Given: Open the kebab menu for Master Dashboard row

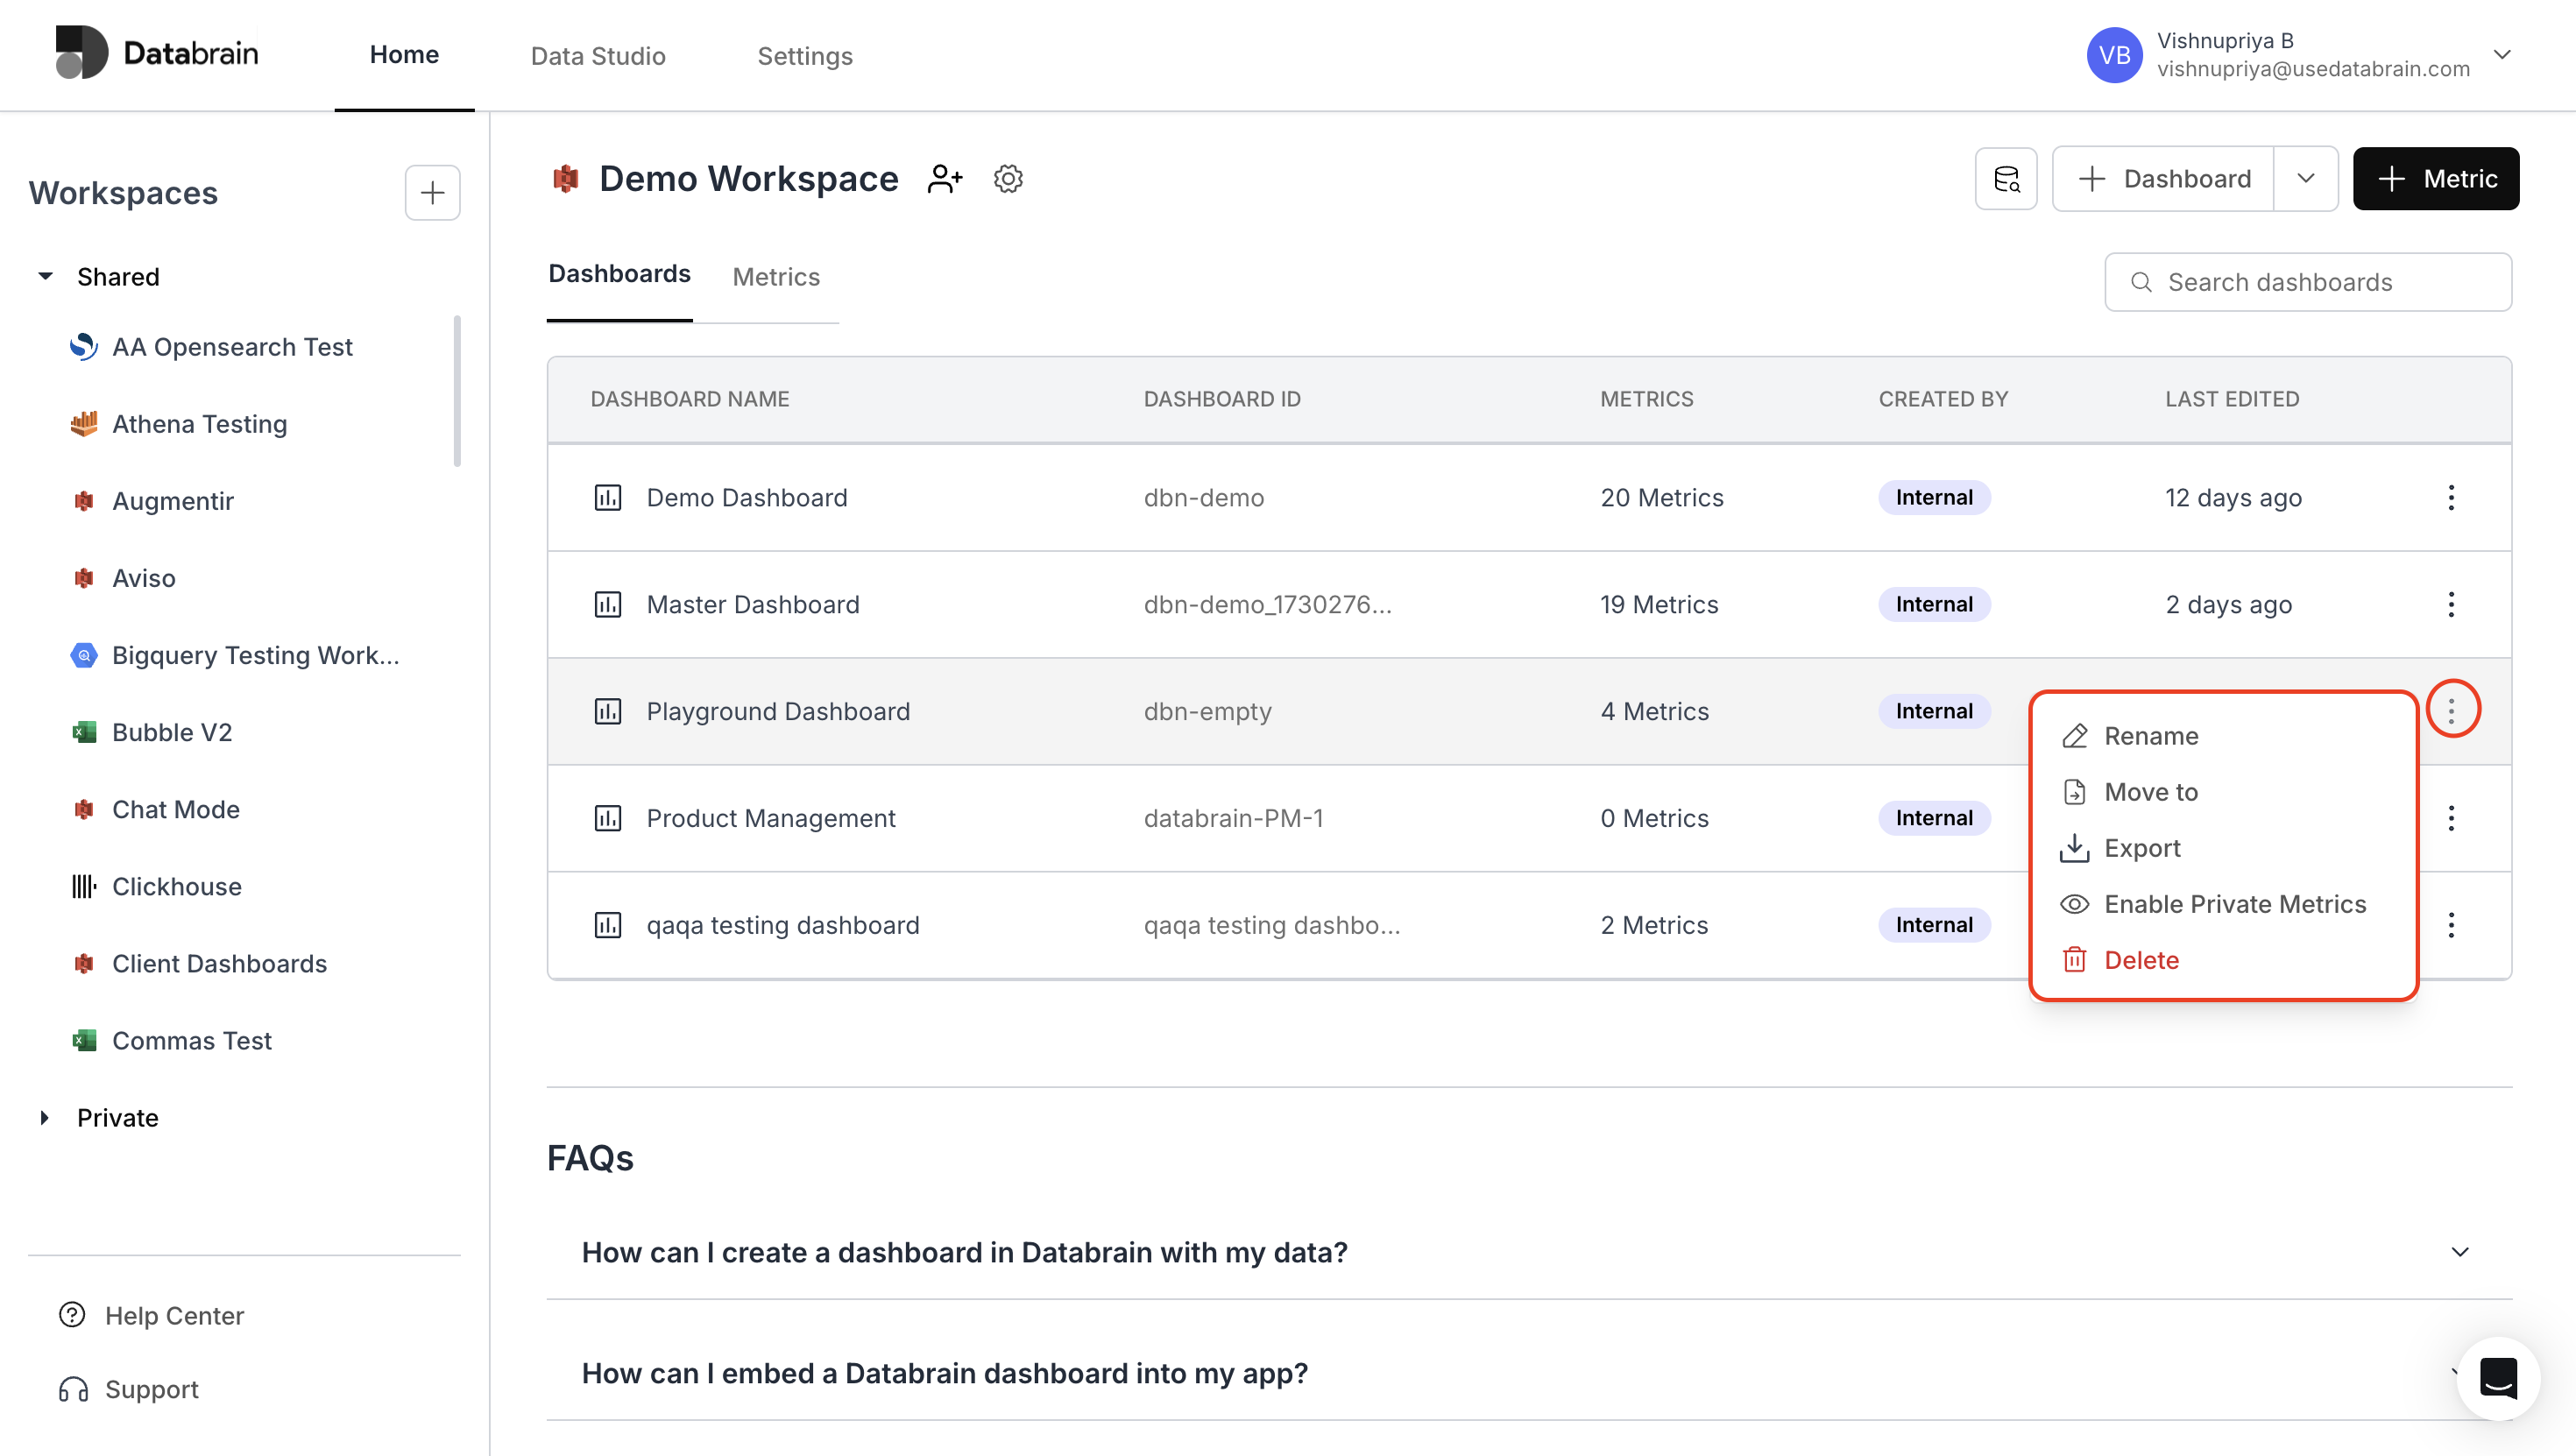Looking at the screenshot, I should 2451,604.
